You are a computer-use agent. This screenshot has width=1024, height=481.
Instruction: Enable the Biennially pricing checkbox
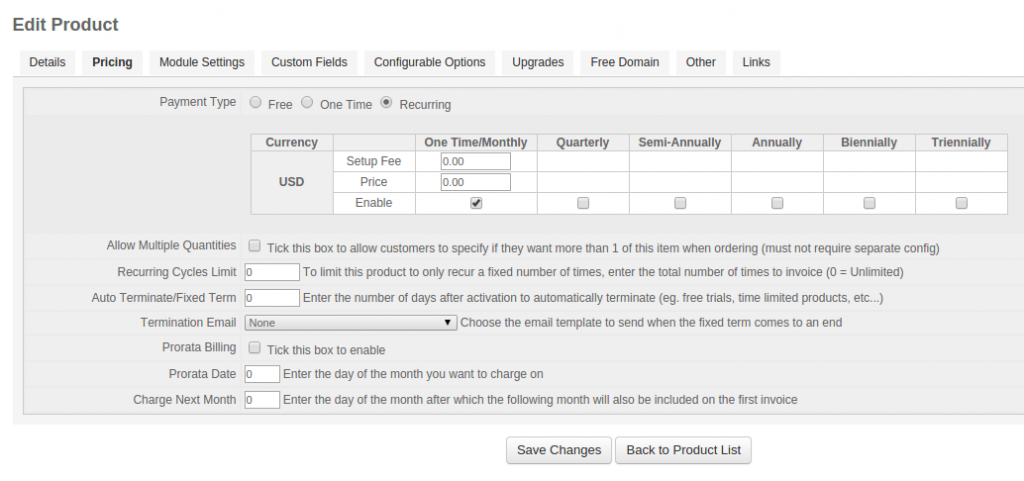[869, 203]
